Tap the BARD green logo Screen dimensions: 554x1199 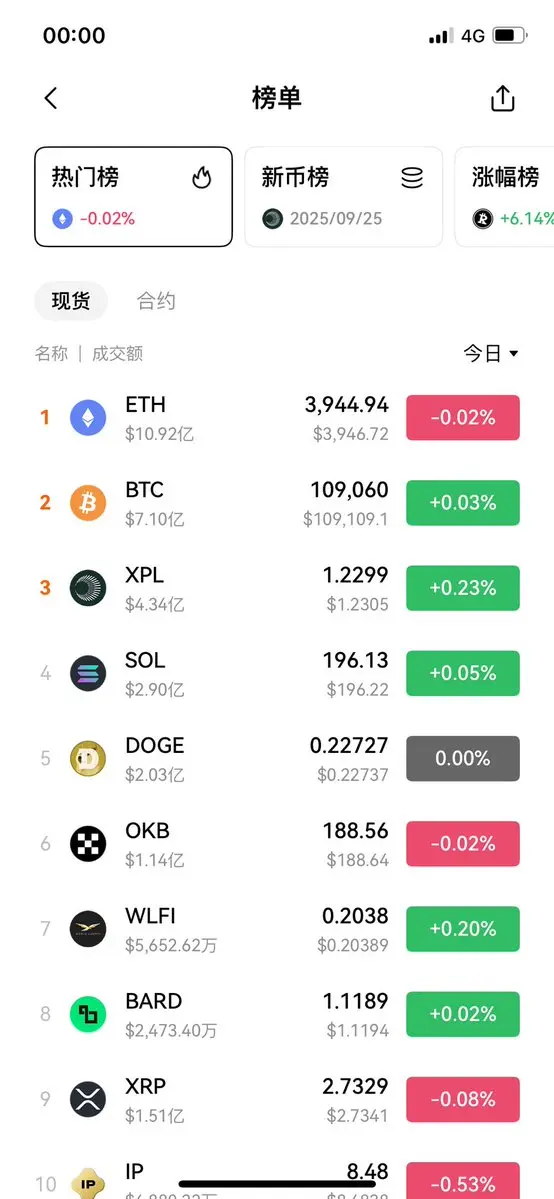tap(88, 1015)
